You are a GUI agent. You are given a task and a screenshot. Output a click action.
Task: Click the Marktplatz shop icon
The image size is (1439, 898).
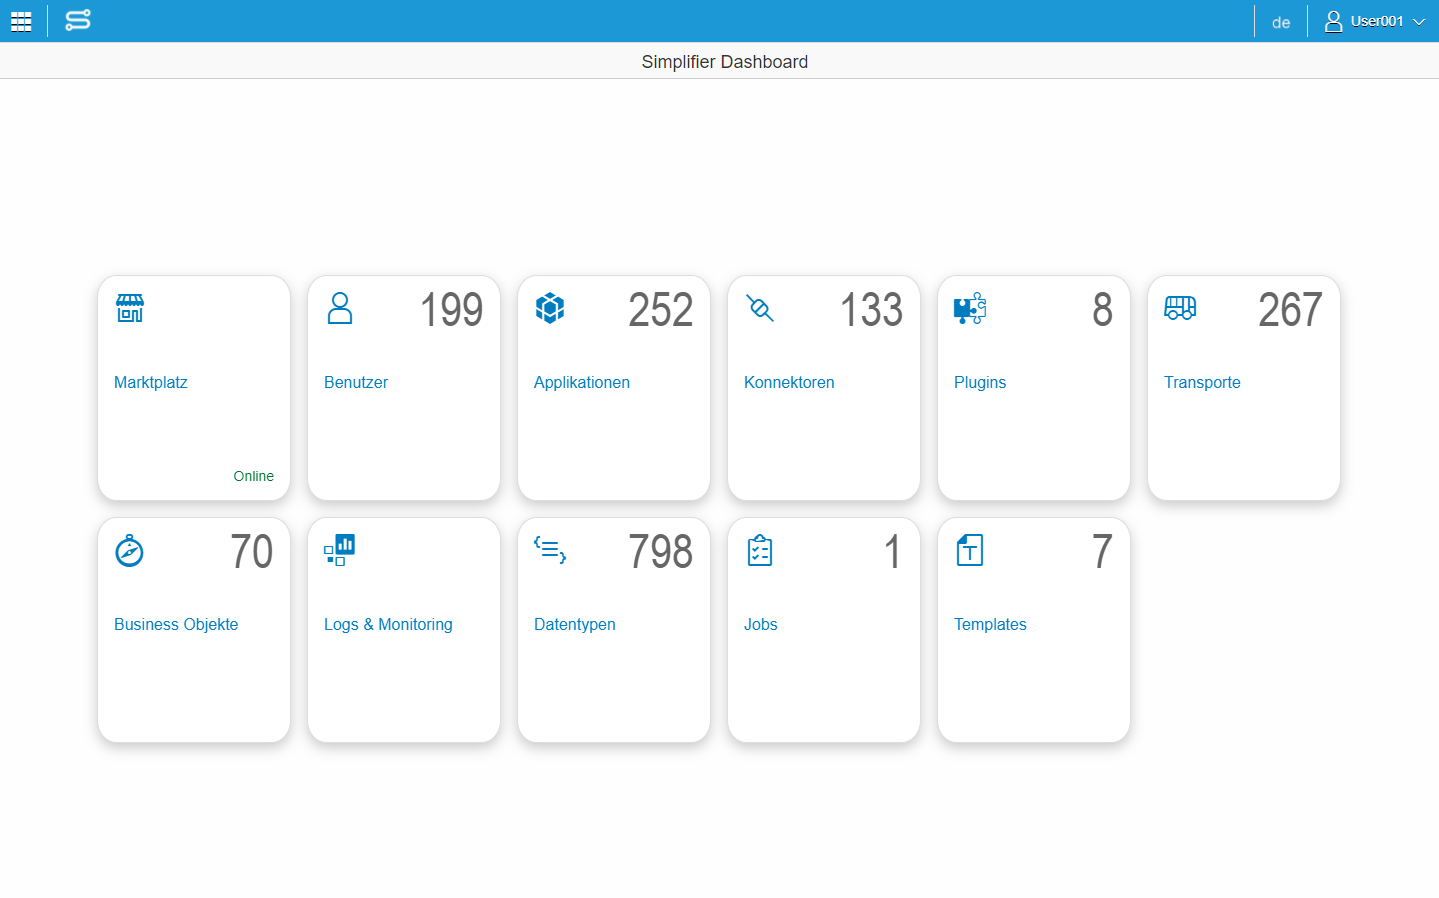pyautogui.click(x=130, y=308)
